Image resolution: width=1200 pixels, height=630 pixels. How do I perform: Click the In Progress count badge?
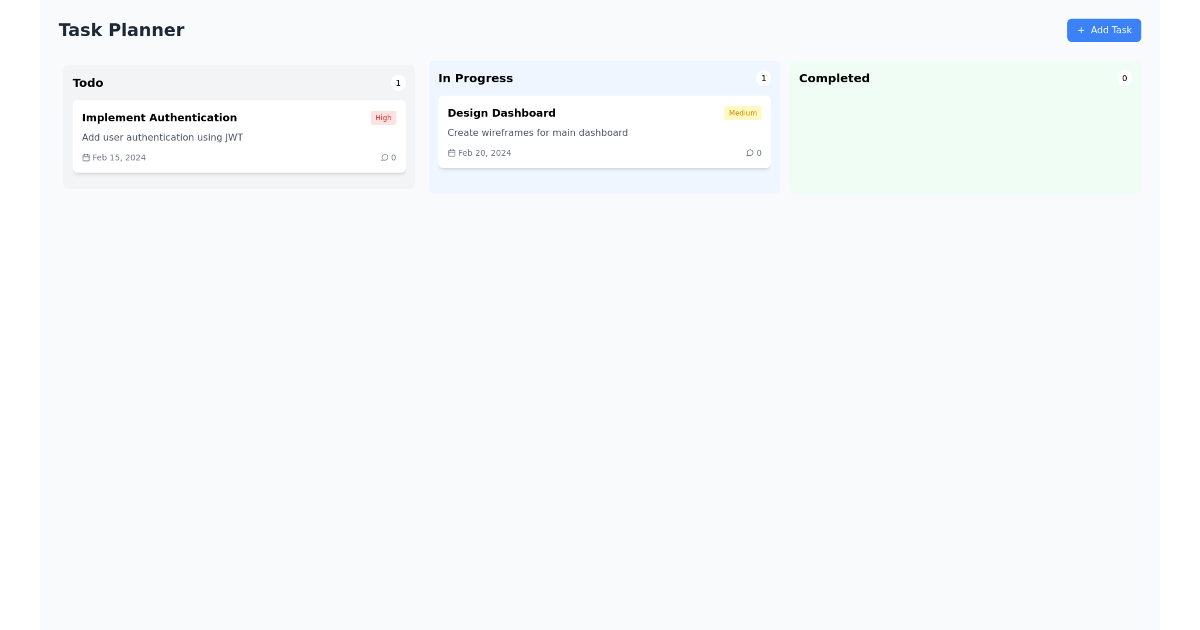coord(764,78)
